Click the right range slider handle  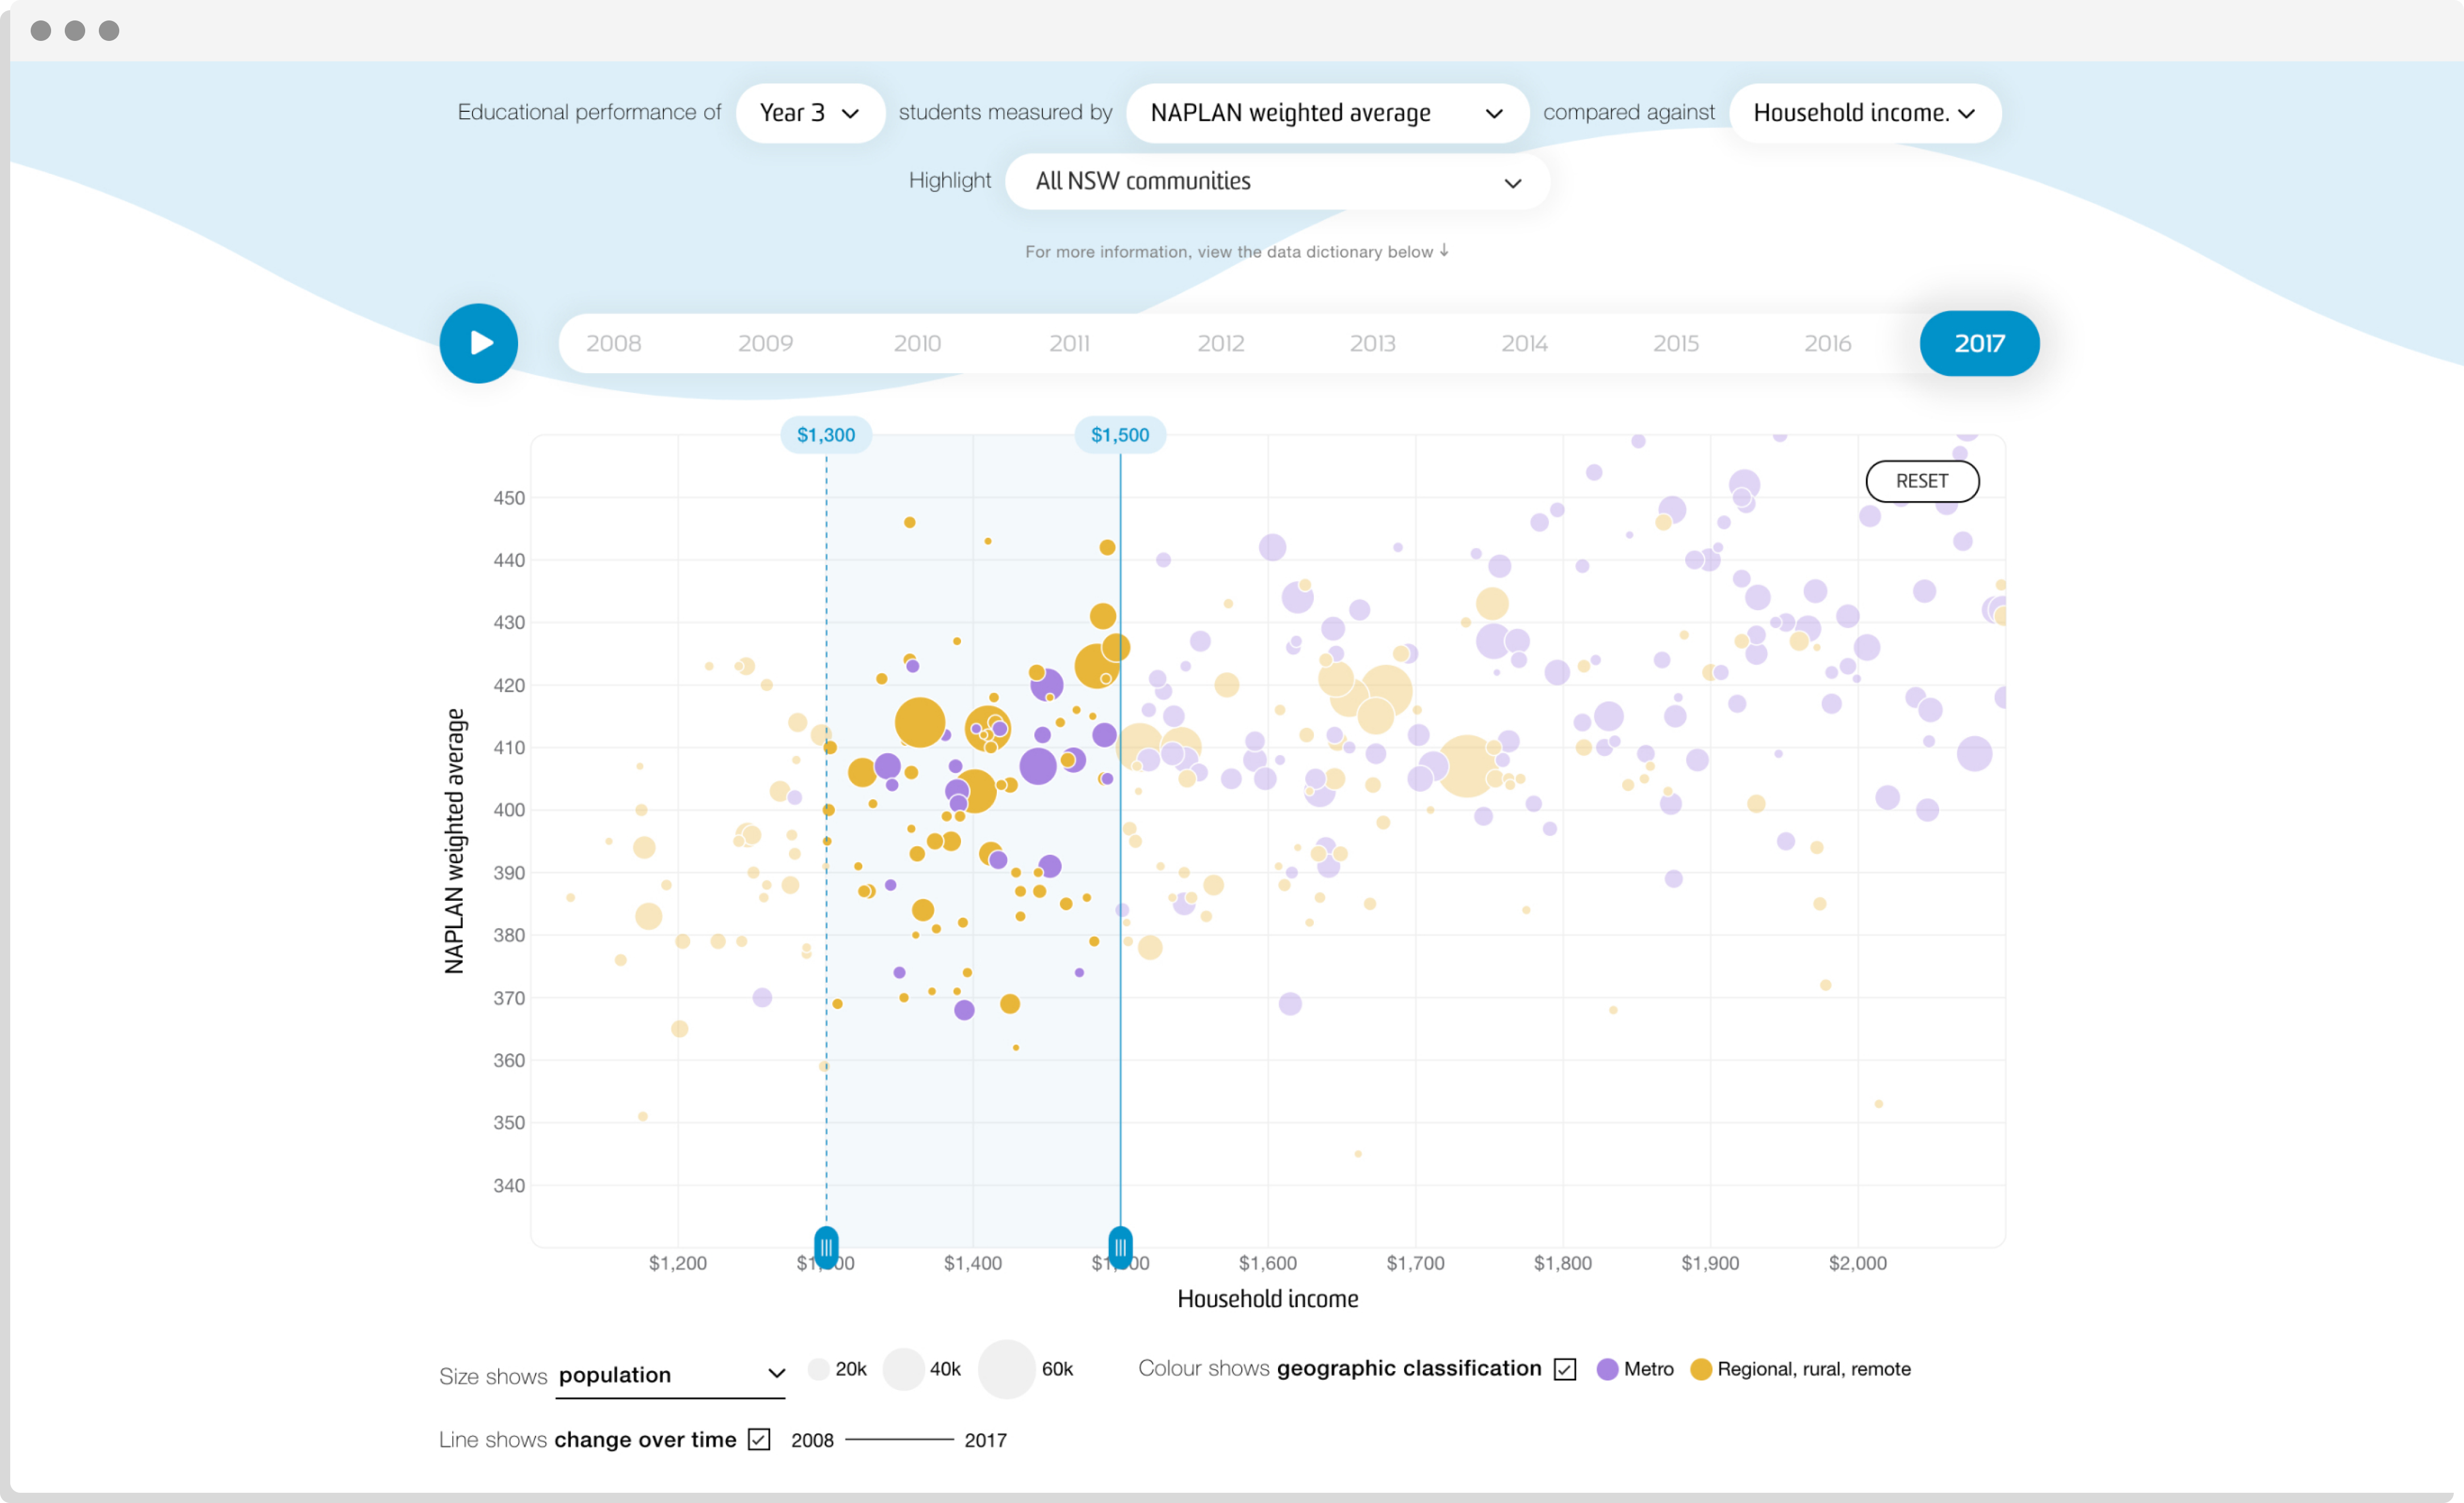click(x=1120, y=1247)
